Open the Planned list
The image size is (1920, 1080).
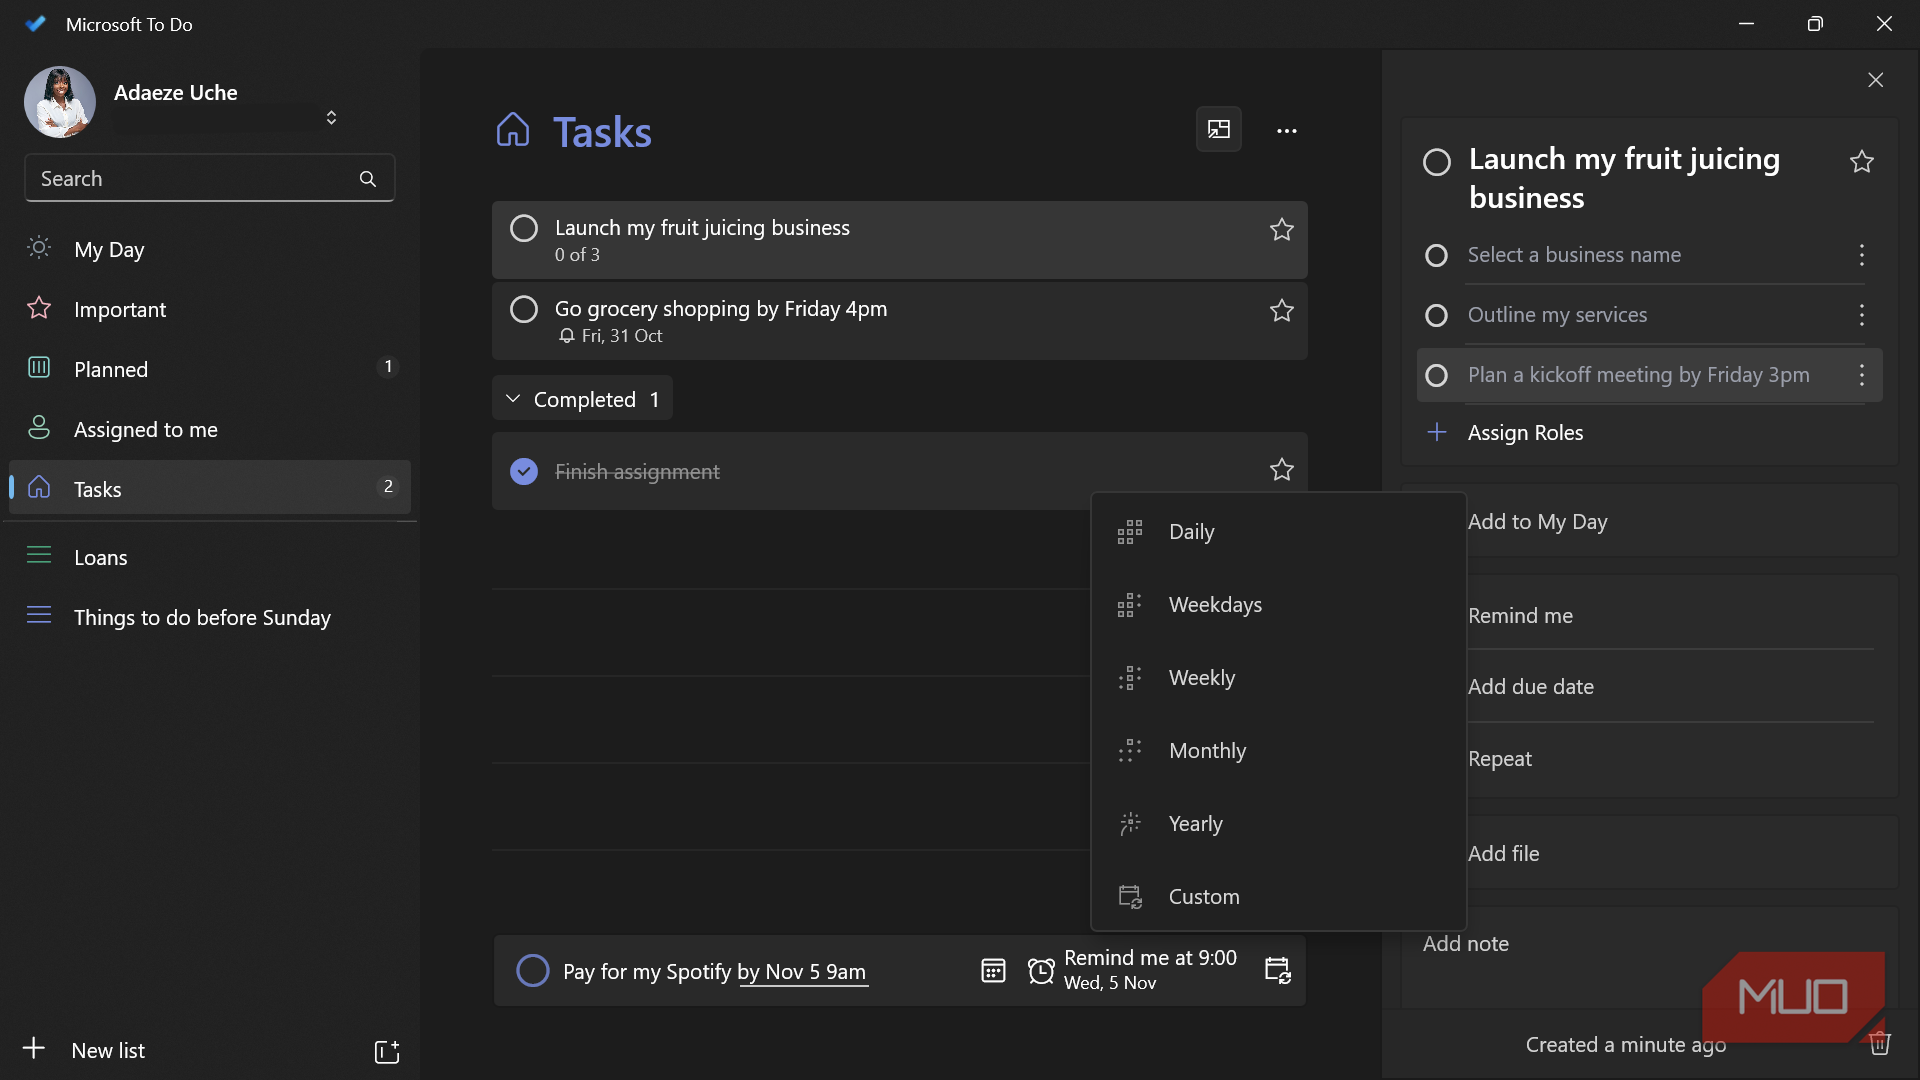(210, 369)
